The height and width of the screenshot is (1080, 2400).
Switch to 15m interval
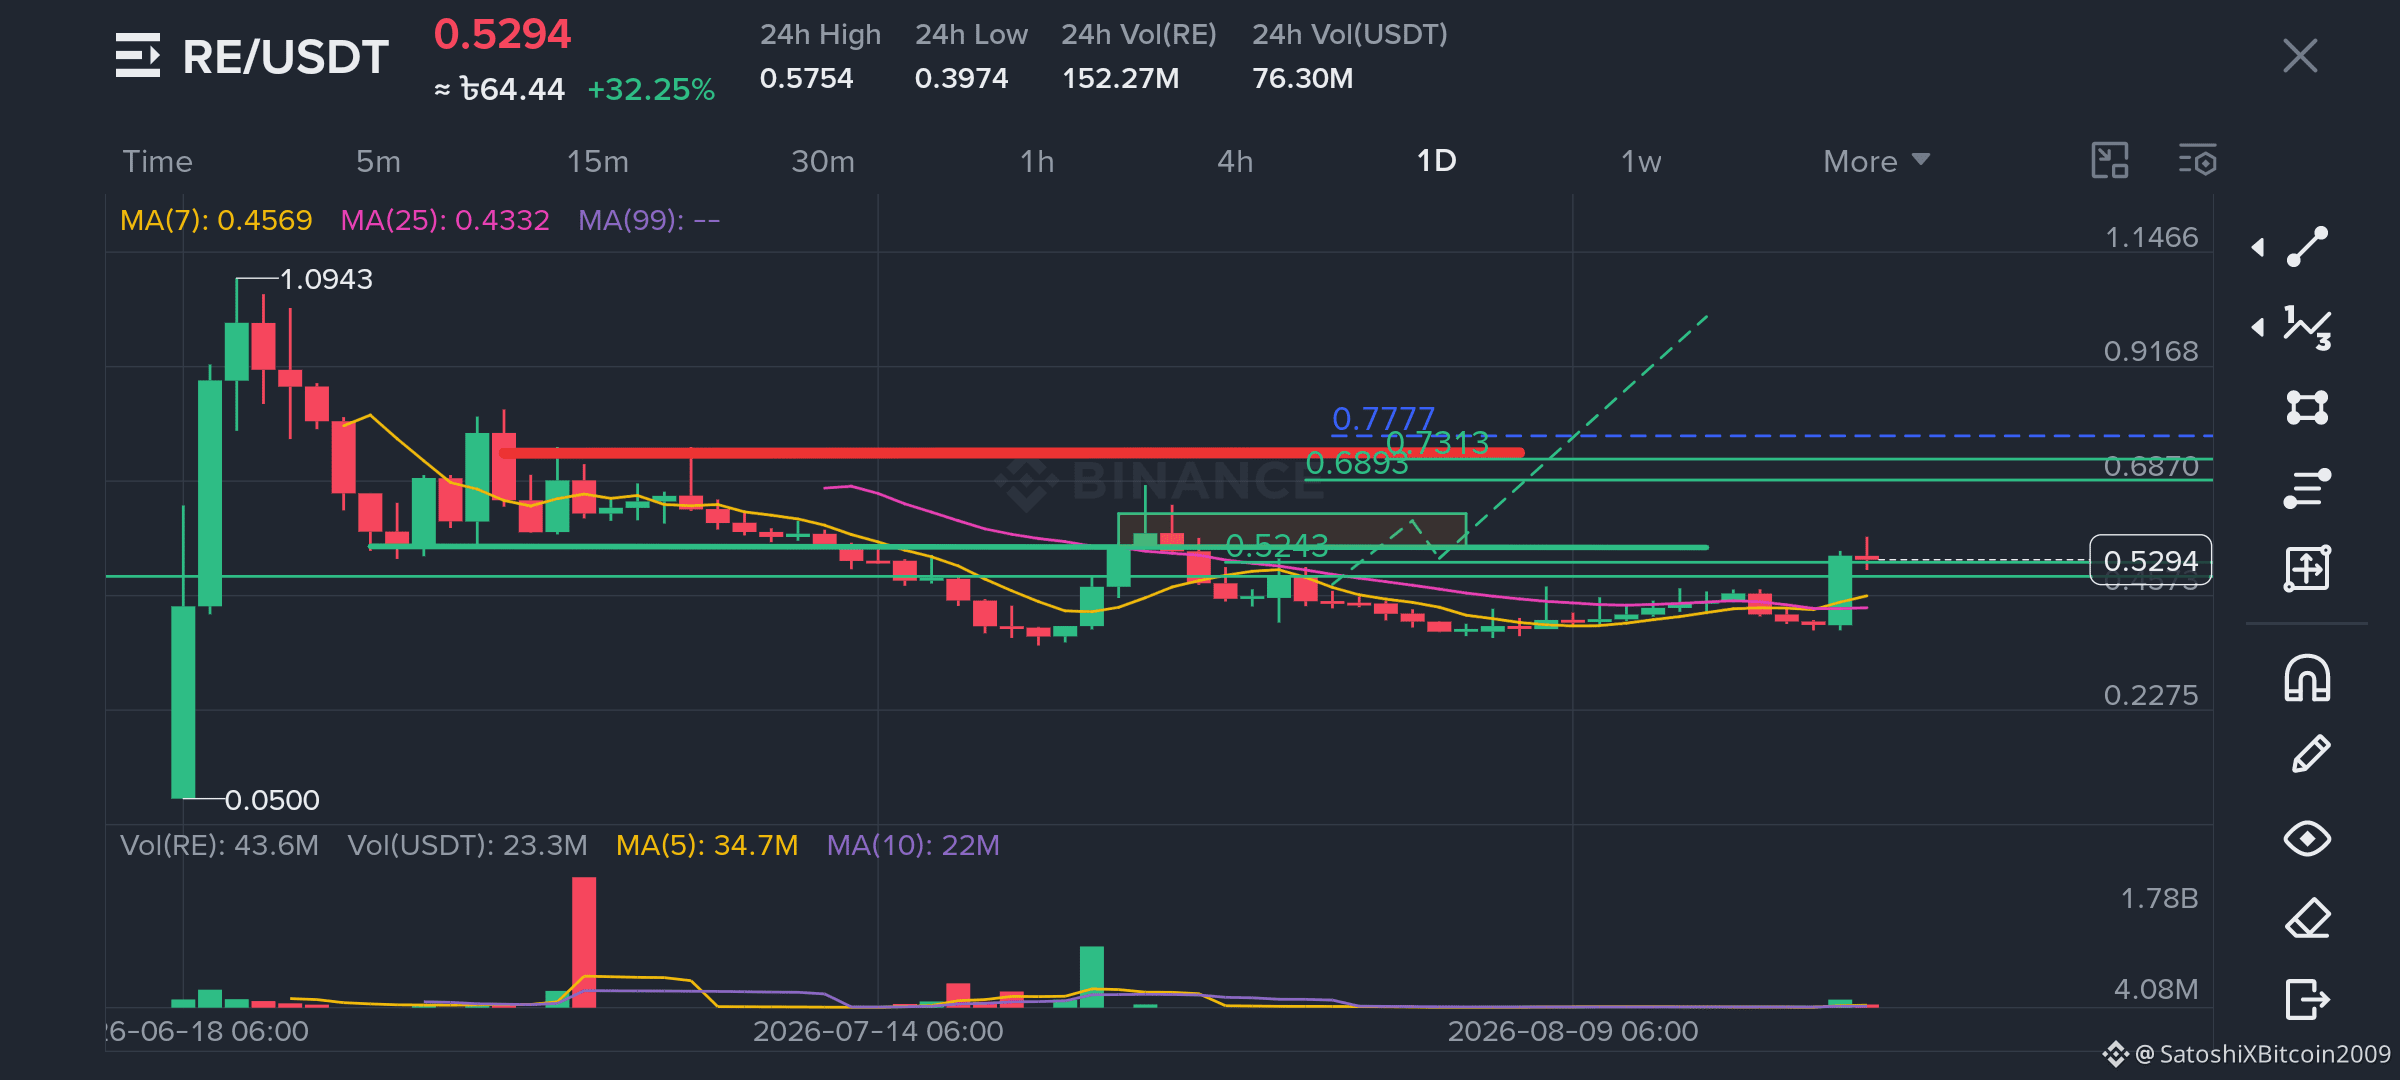598,161
